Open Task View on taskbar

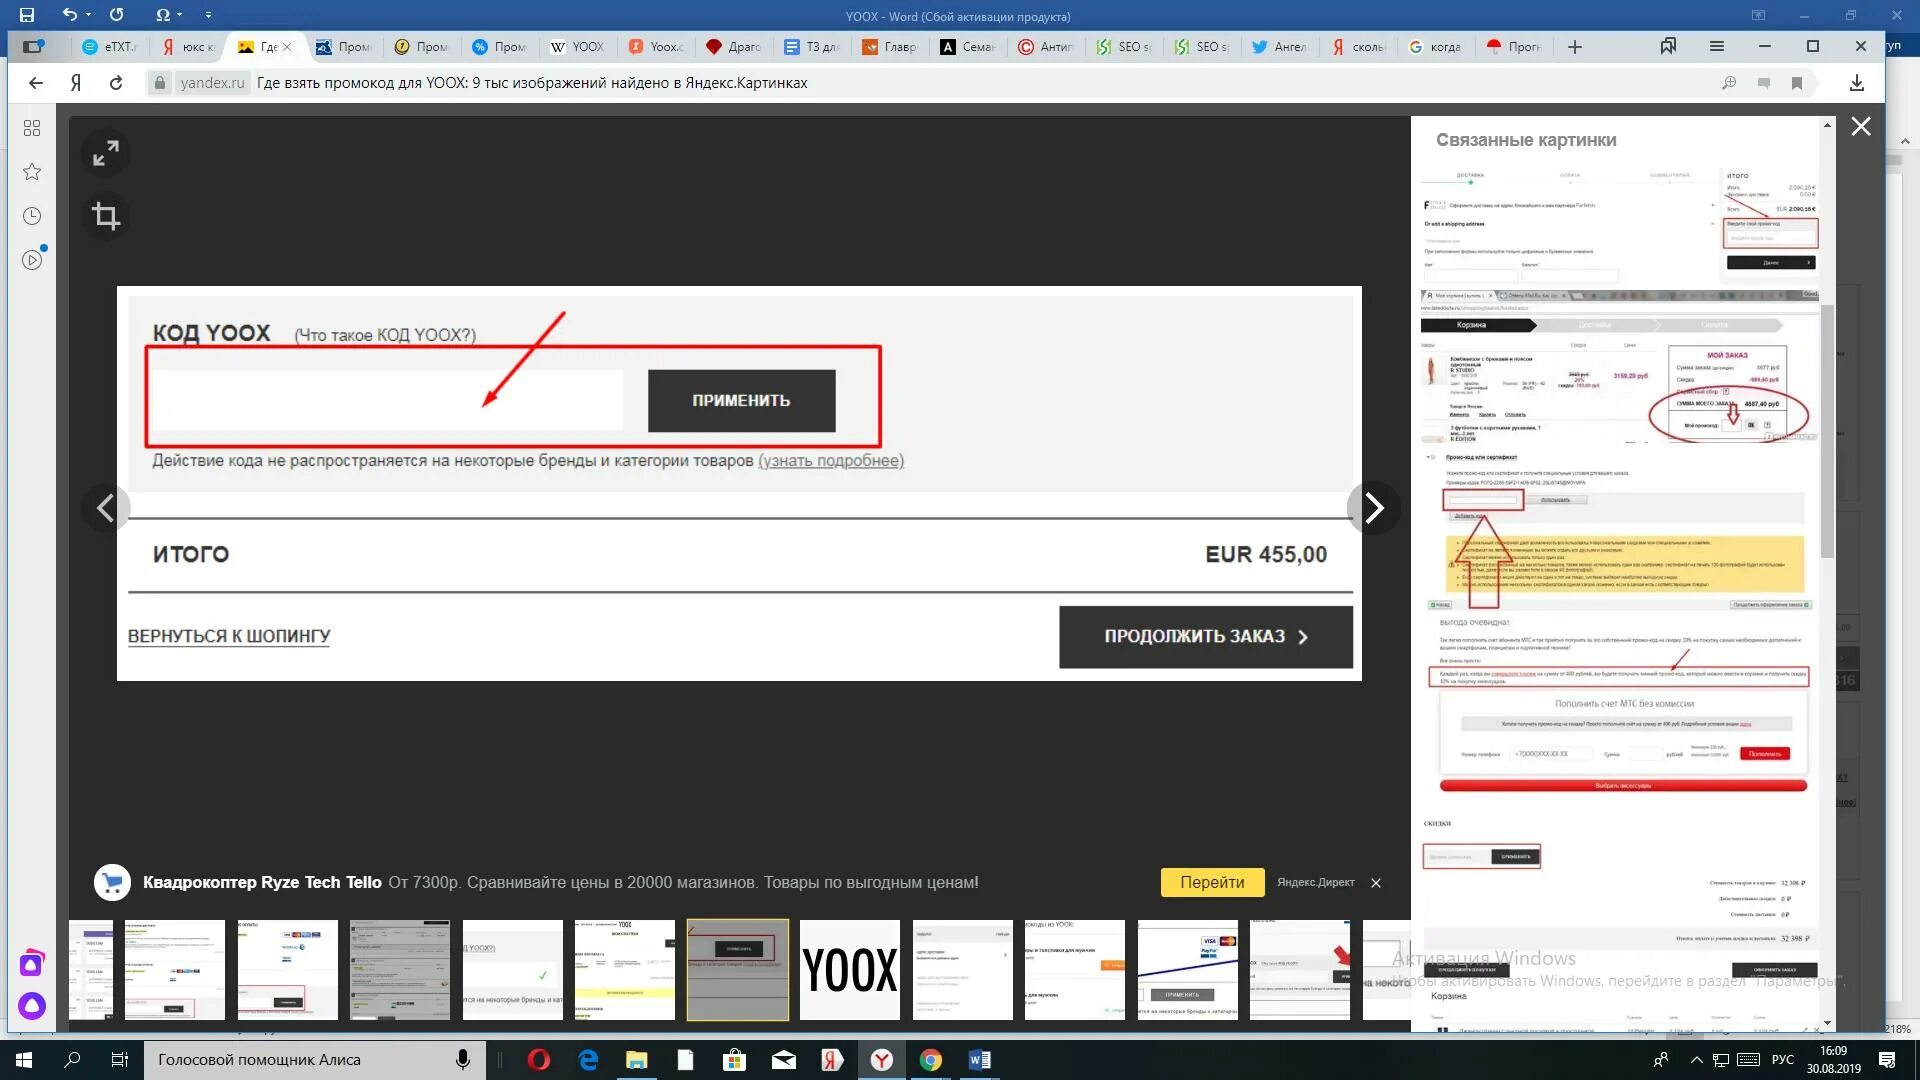coord(120,1060)
